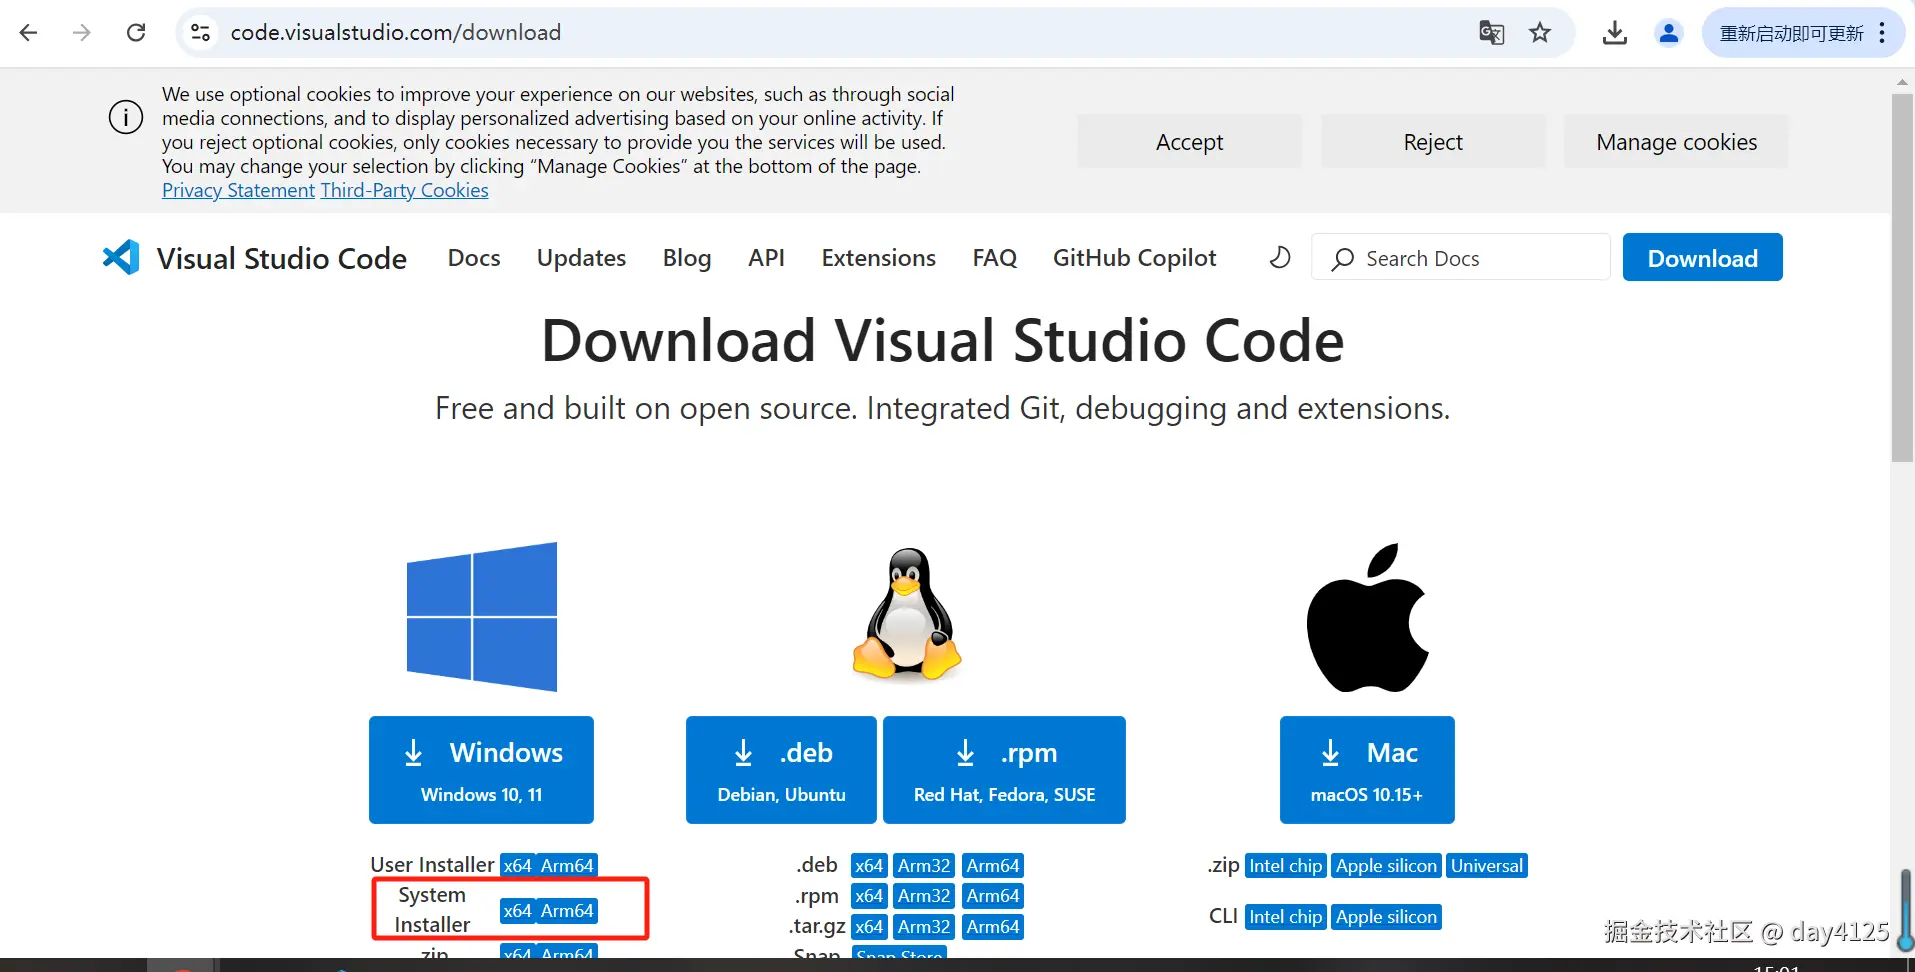Image resolution: width=1915 pixels, height=972 pixels.
Task: Download Mac .zip Apple silicon build
Action: 1387,866
